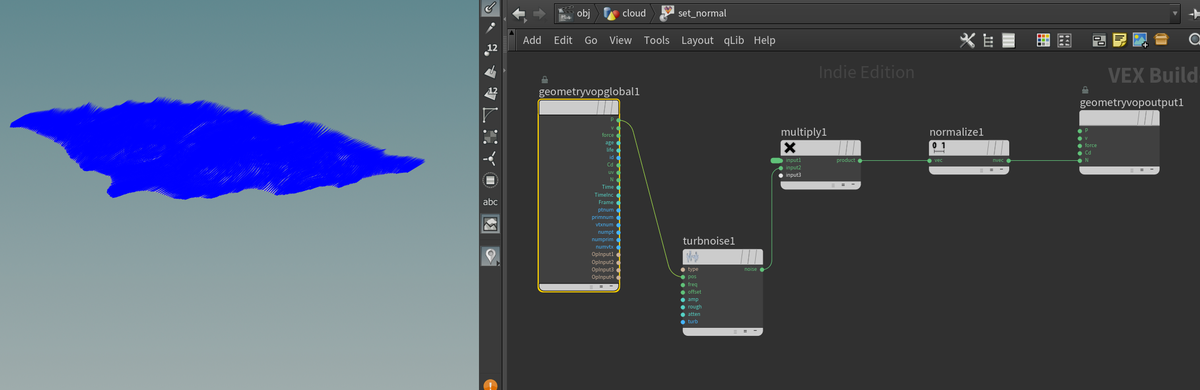Switch to tree view icon

point(988,40)
